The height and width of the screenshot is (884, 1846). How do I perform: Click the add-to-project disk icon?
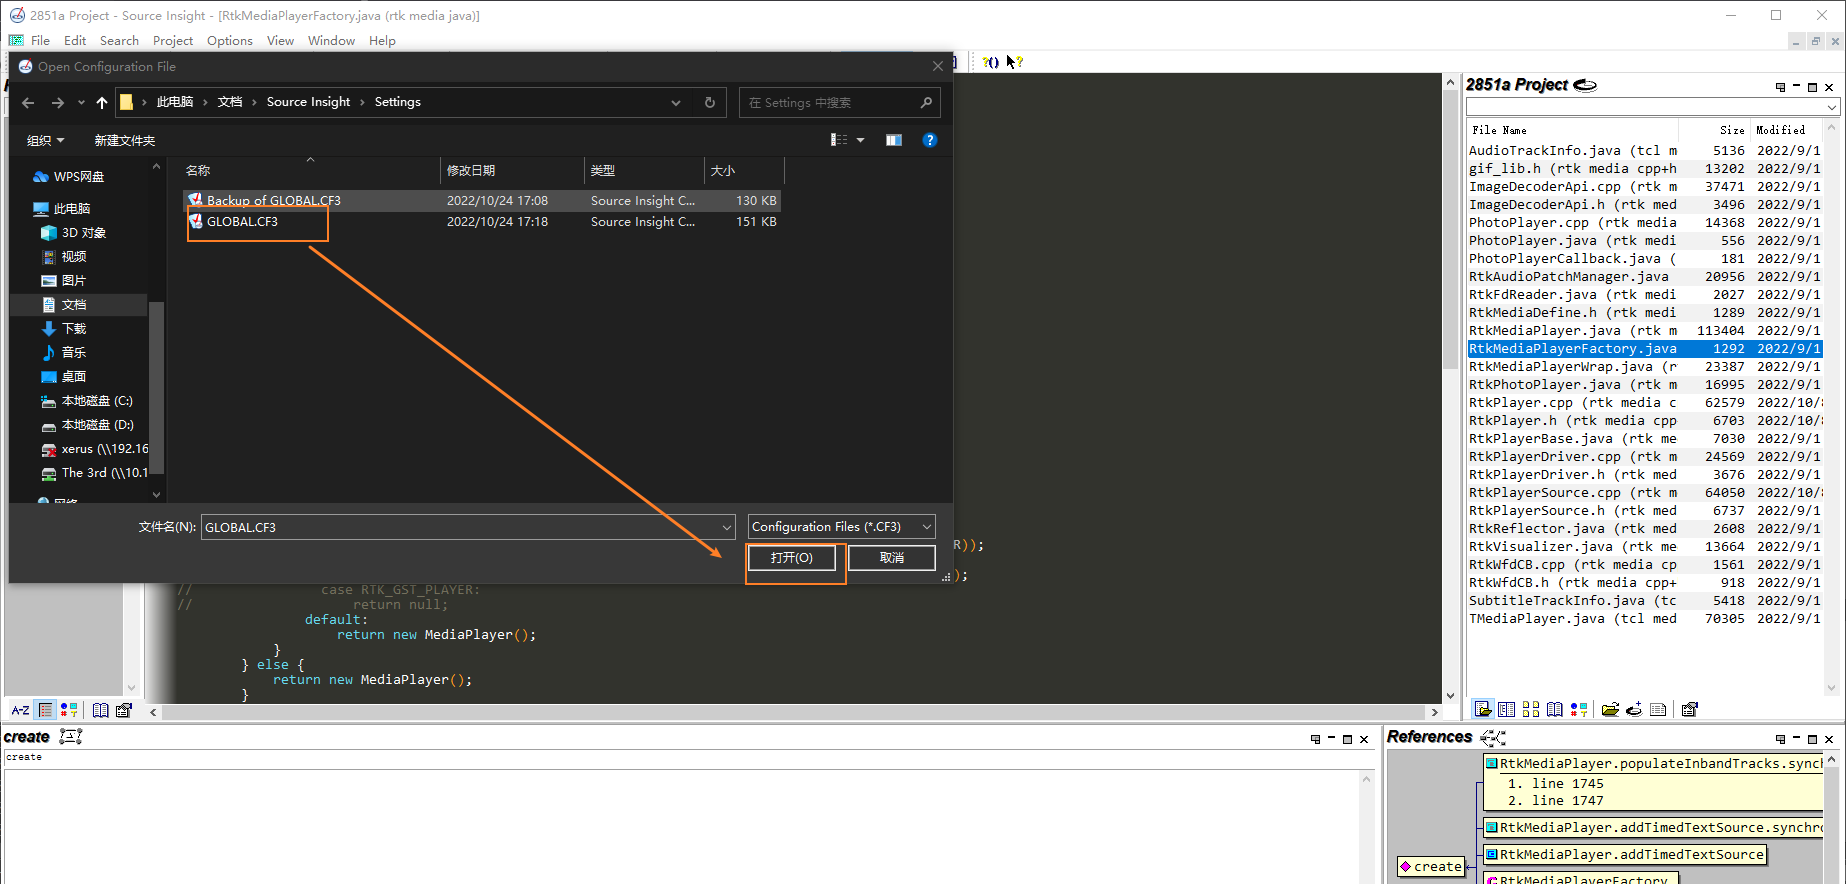pos(1634,709)
